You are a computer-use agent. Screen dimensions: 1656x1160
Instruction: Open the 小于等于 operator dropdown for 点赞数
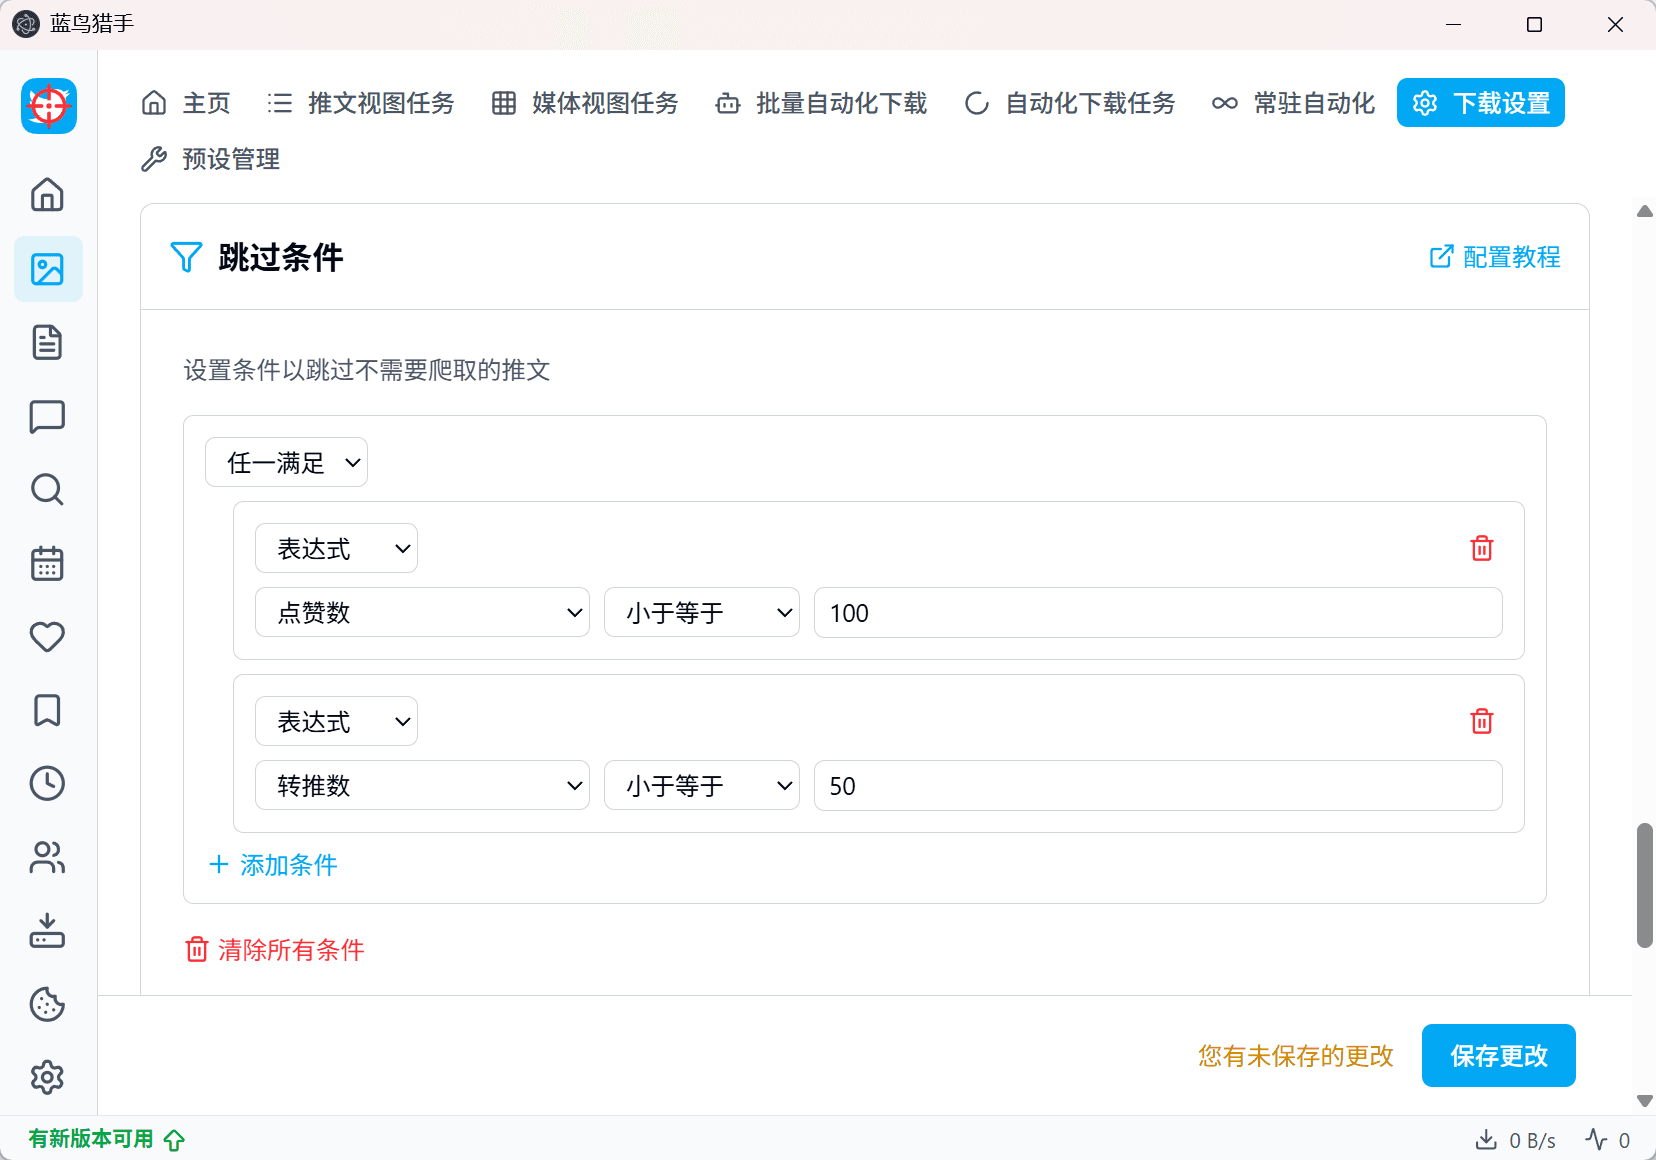[x=702, y=612]
